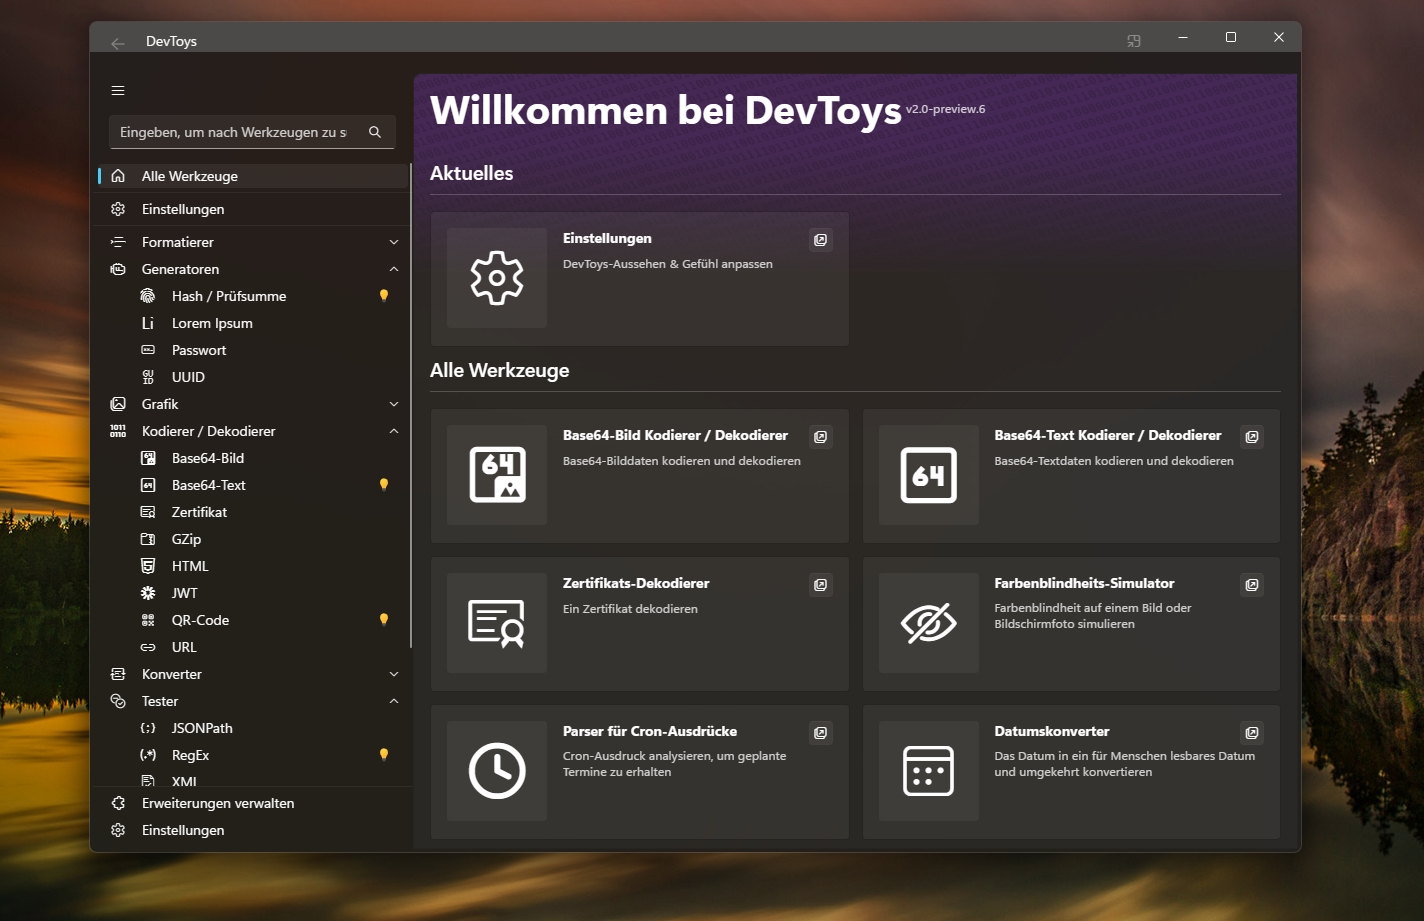
Task: Click the Erweiterungen verwalten puzzle icon
Action: [x=118, y=803]
